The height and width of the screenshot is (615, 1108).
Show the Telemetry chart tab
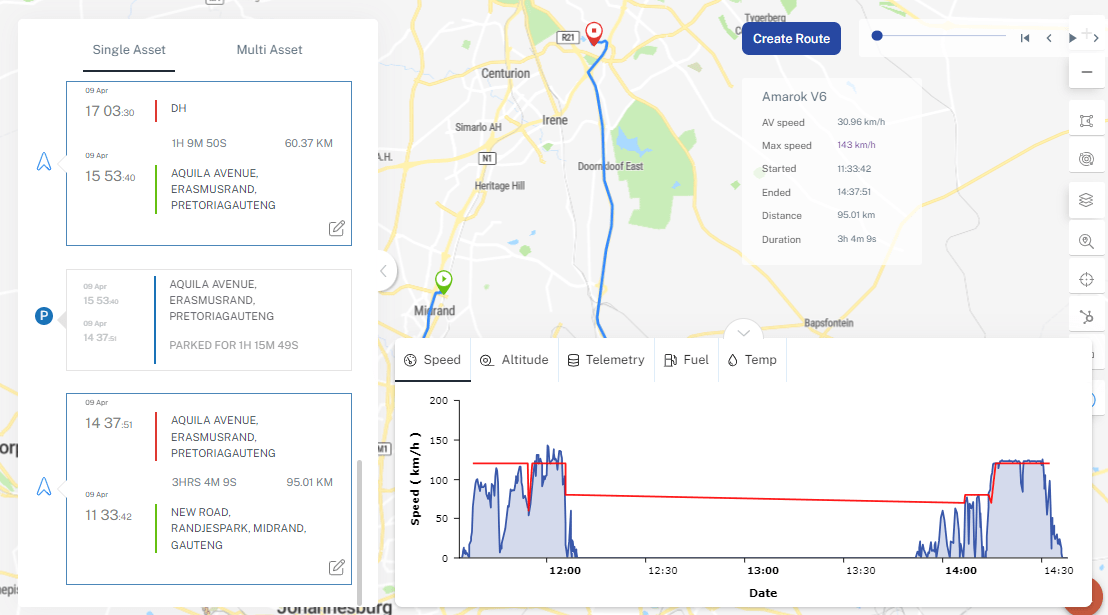click(x=605, y=360)
